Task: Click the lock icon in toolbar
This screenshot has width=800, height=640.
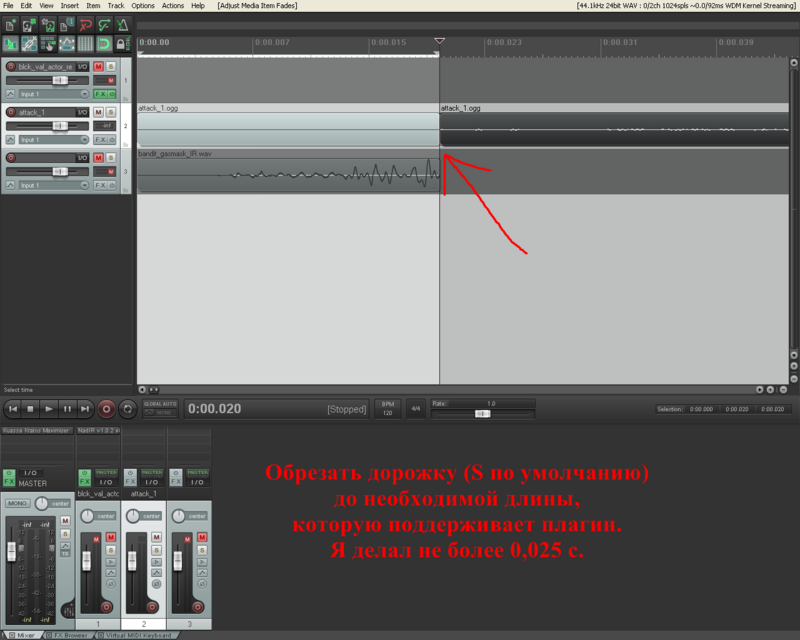Action: [122, 44]
